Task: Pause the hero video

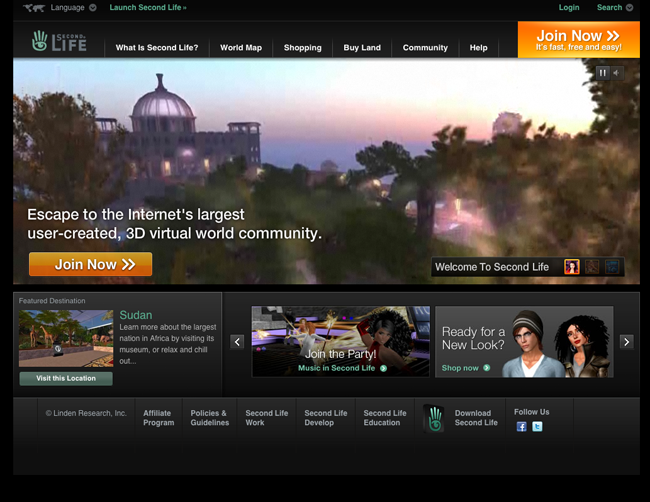Action: 603,73
